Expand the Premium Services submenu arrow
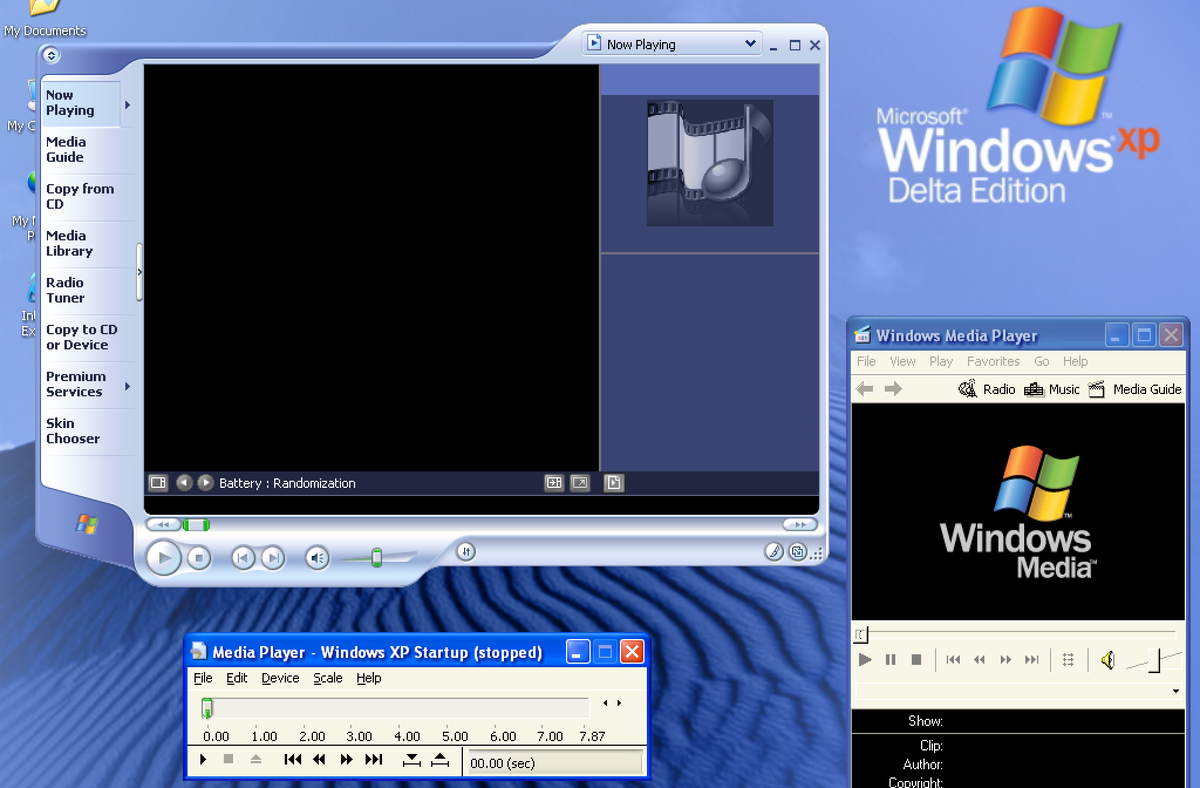Screen dimensions: 1200x788 (126, 384)
